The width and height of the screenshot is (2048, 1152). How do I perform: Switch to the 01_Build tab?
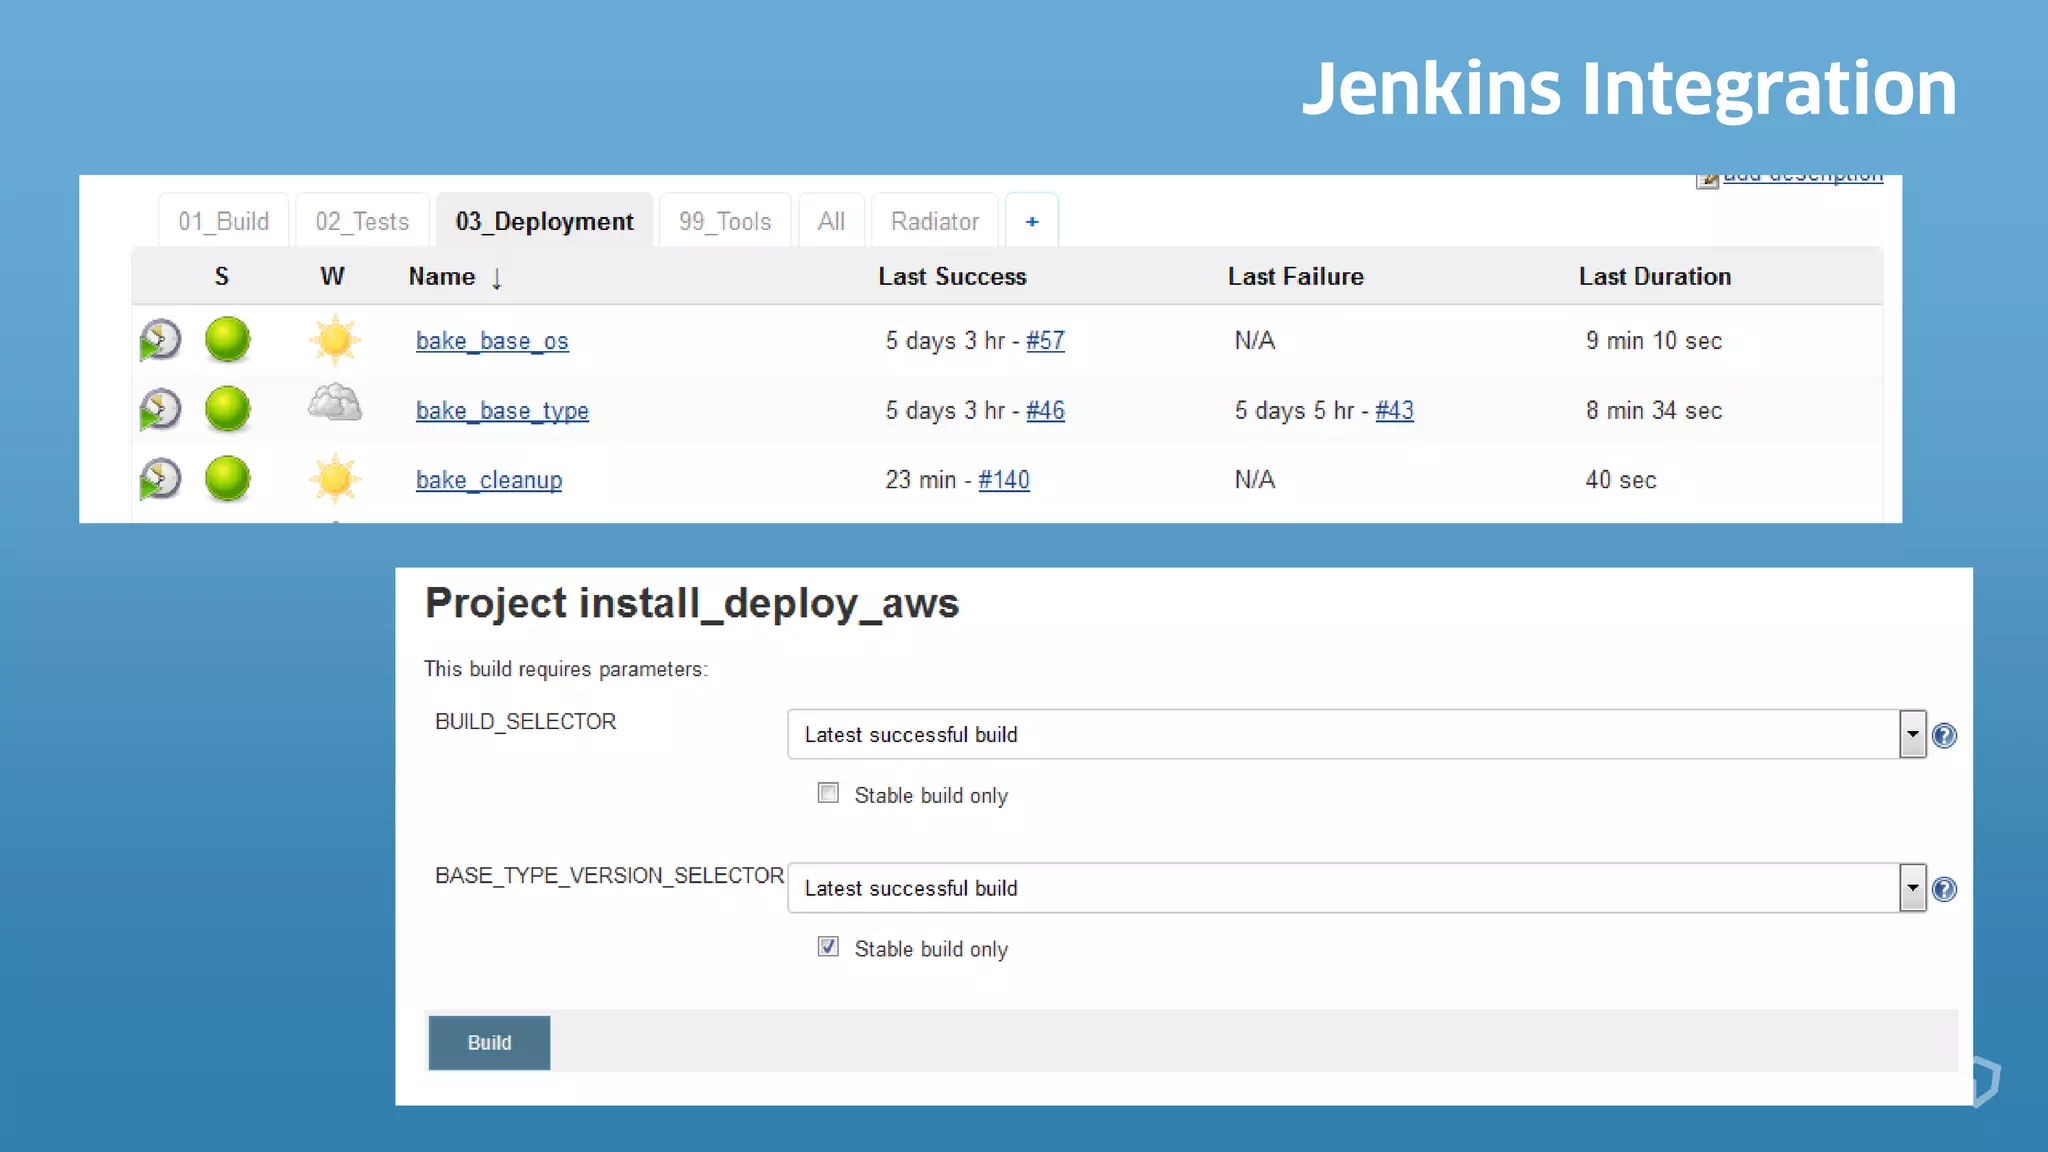223,221
